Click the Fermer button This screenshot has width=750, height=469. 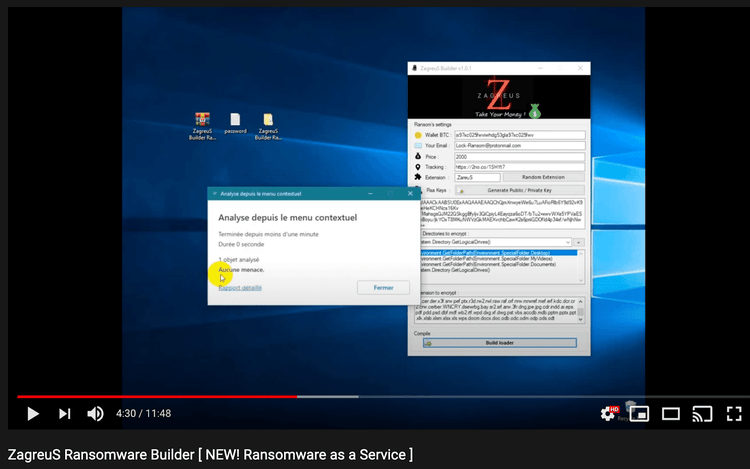coord(383,287)
